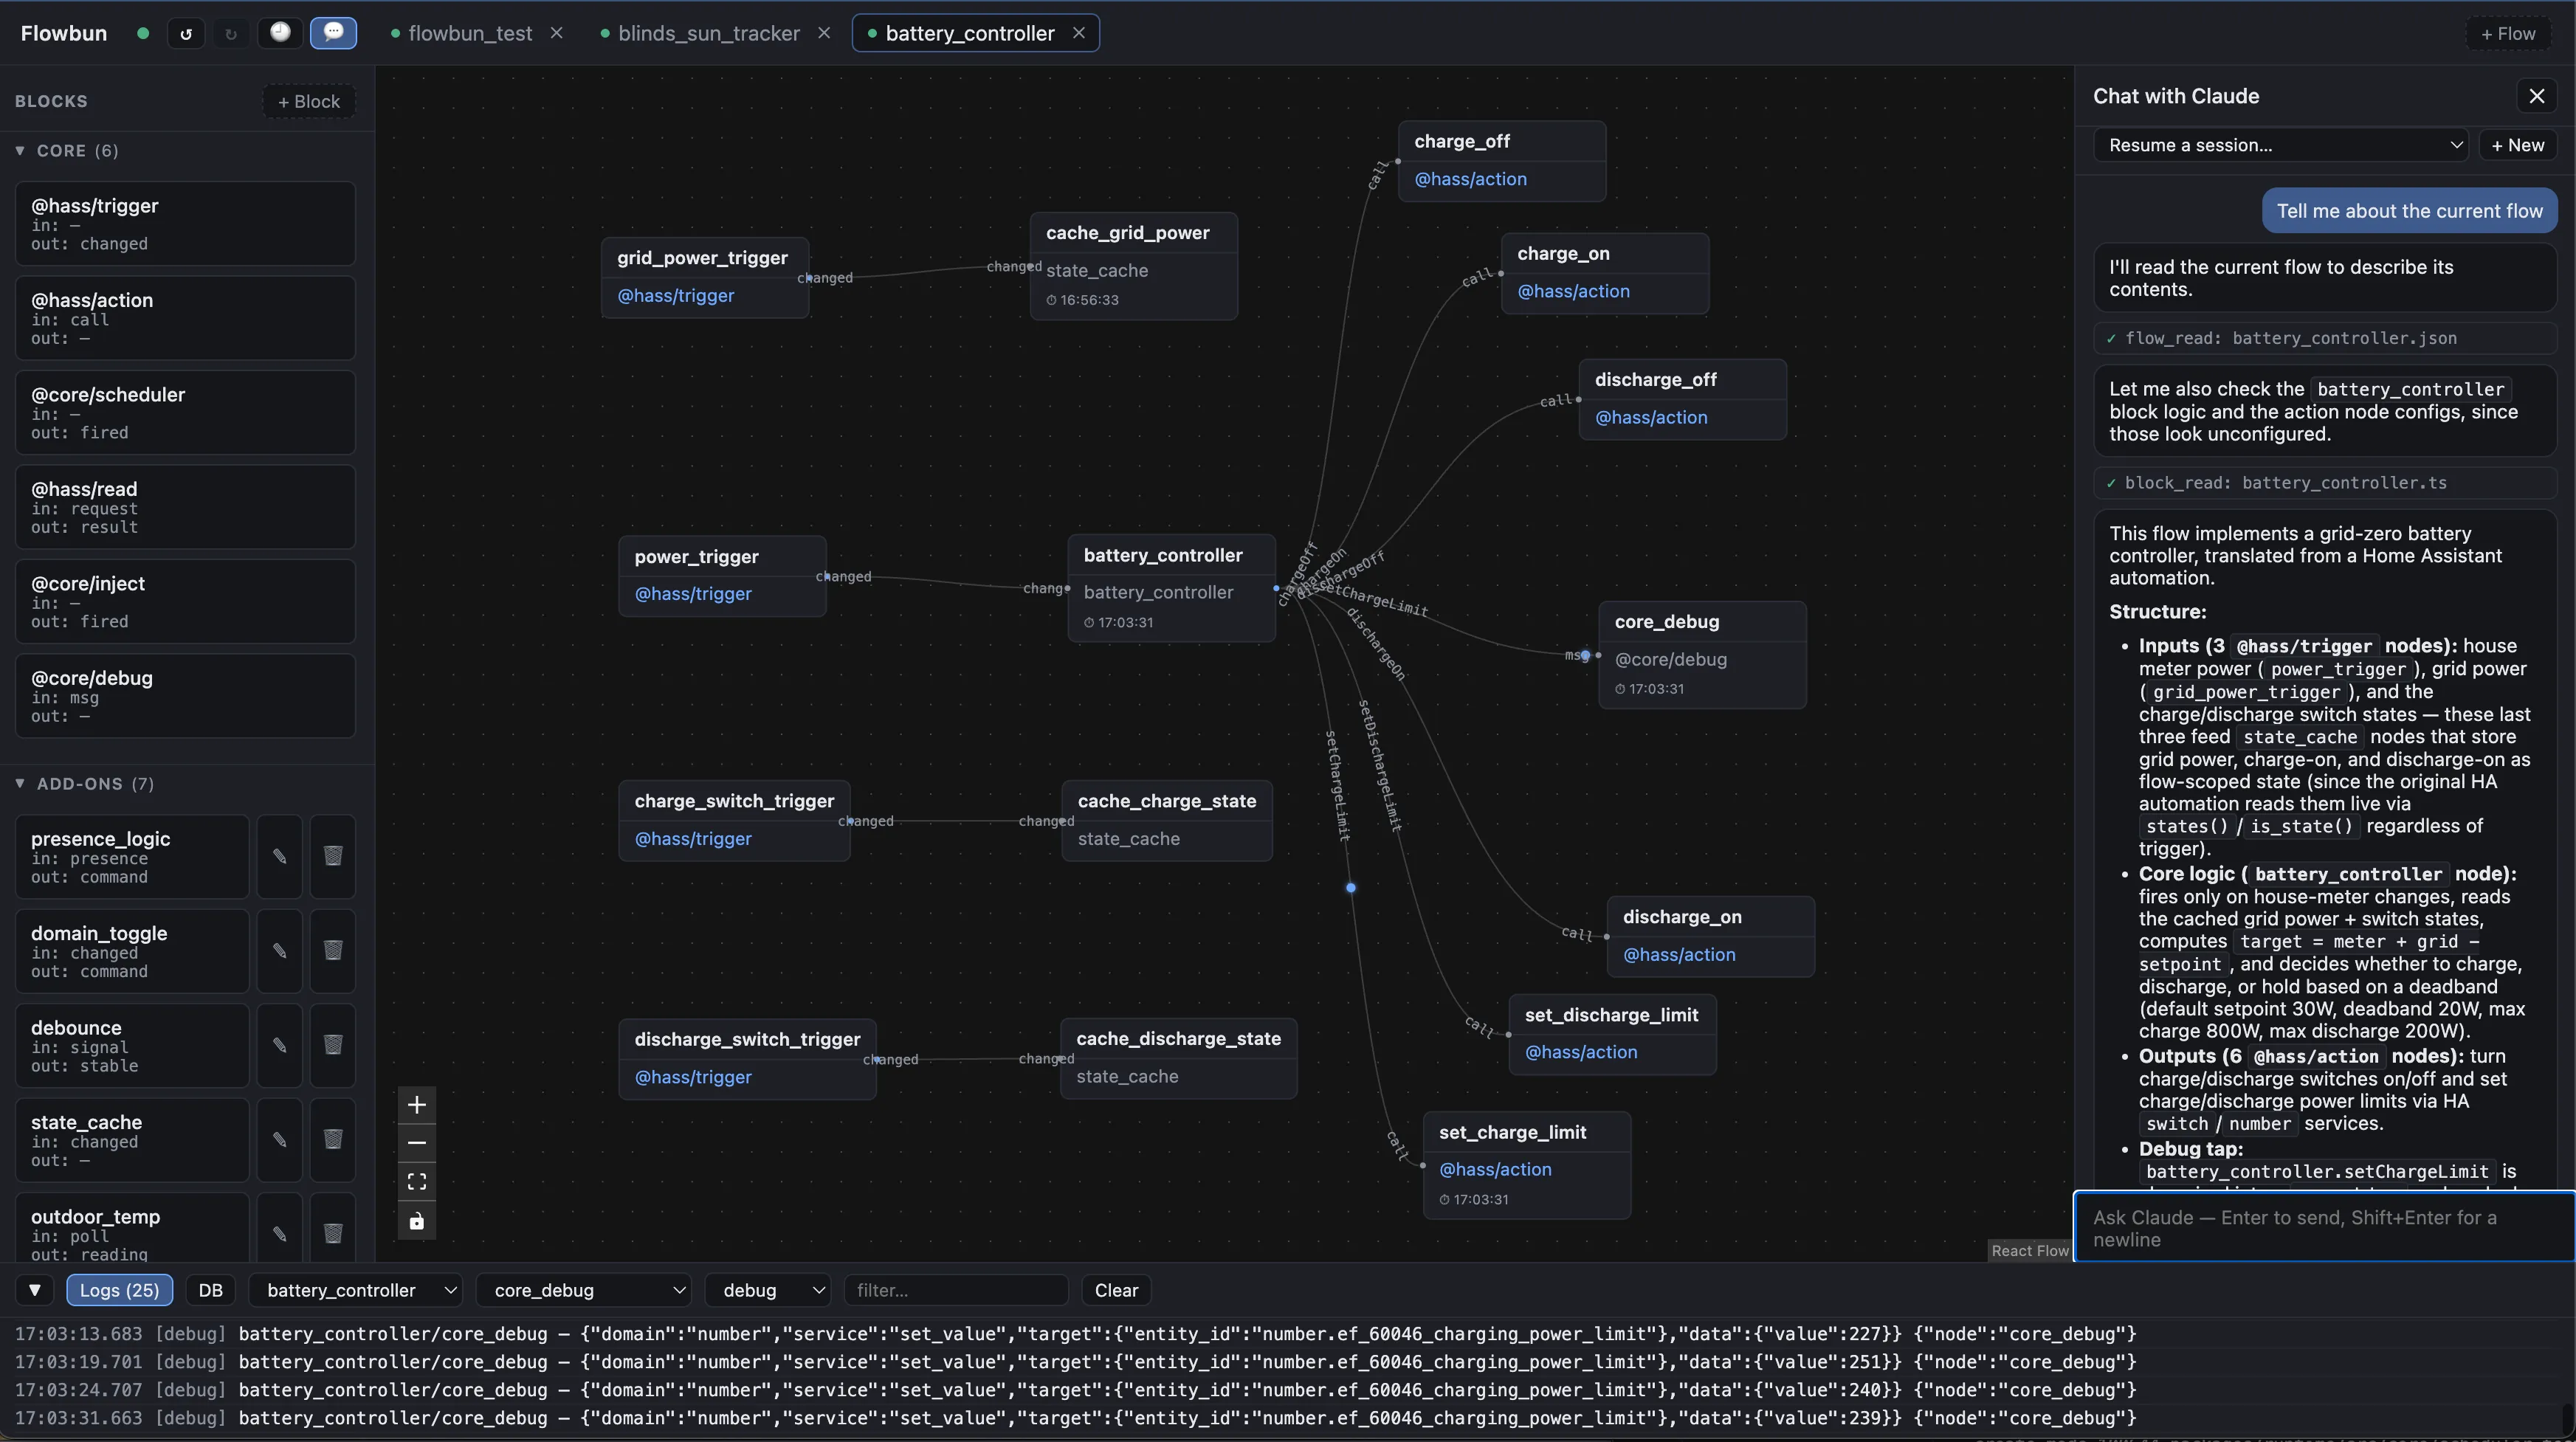2576x1442 pixels.
Task: Close the flowbun_test tab
Action: coord(557,33)
